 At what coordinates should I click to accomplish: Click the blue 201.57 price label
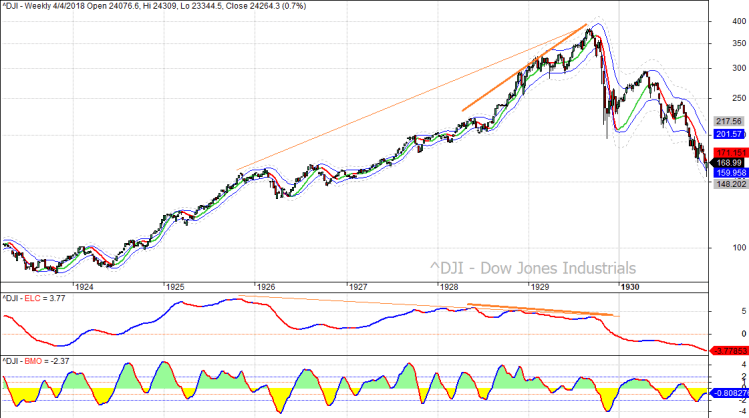click(x=727, y=134)
